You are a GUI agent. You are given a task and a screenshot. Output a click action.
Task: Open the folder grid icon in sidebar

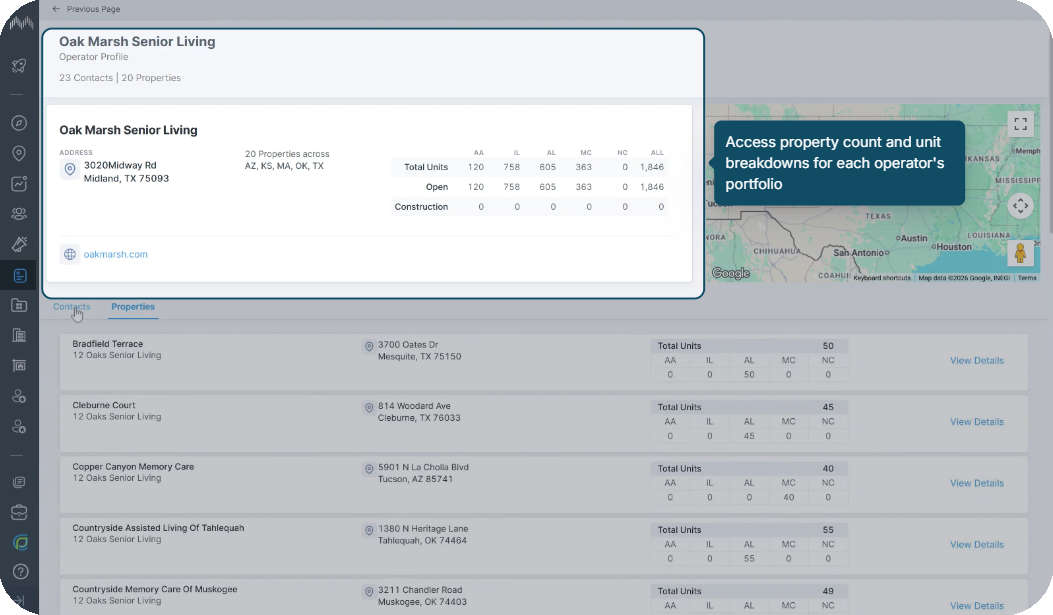pyautogui.click(x=19, y=305)
